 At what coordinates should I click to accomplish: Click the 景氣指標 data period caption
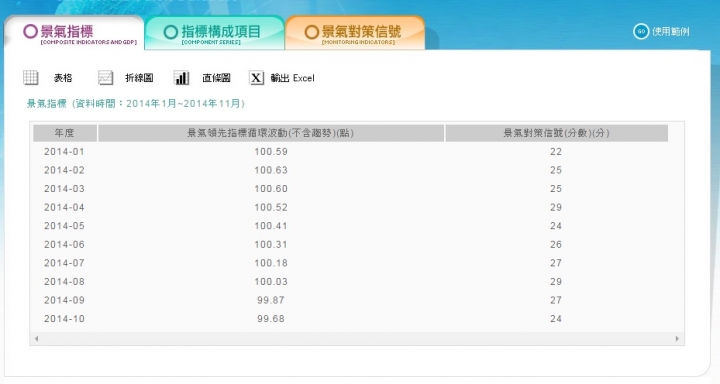pyautogui.click(x=136, y=104)
